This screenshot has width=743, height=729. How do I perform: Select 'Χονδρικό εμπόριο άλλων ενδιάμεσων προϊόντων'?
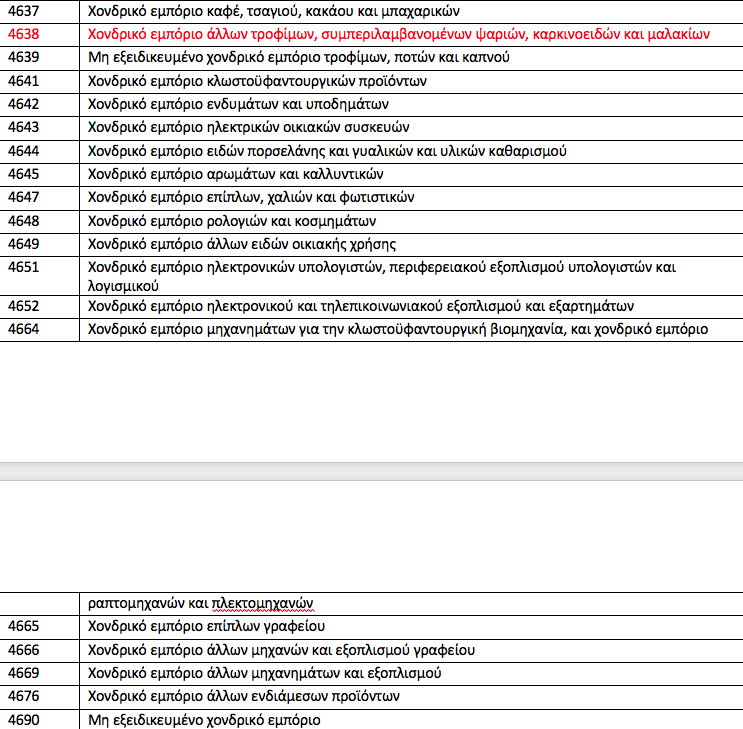(244, 697)
